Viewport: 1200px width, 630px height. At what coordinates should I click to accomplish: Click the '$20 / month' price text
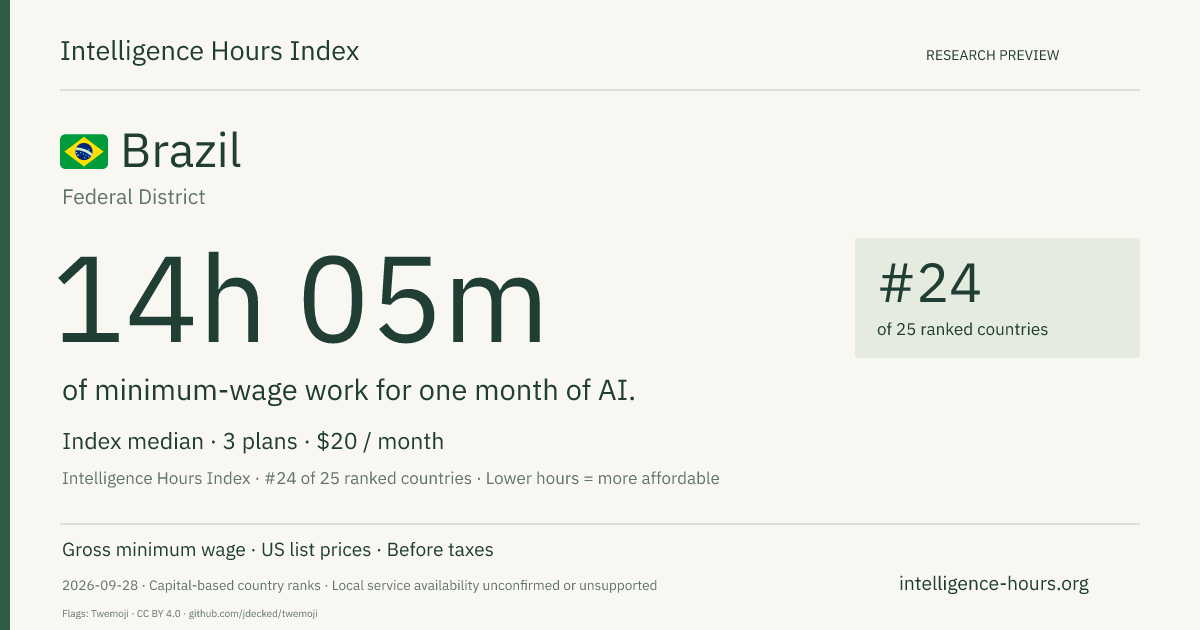[380, 441]
